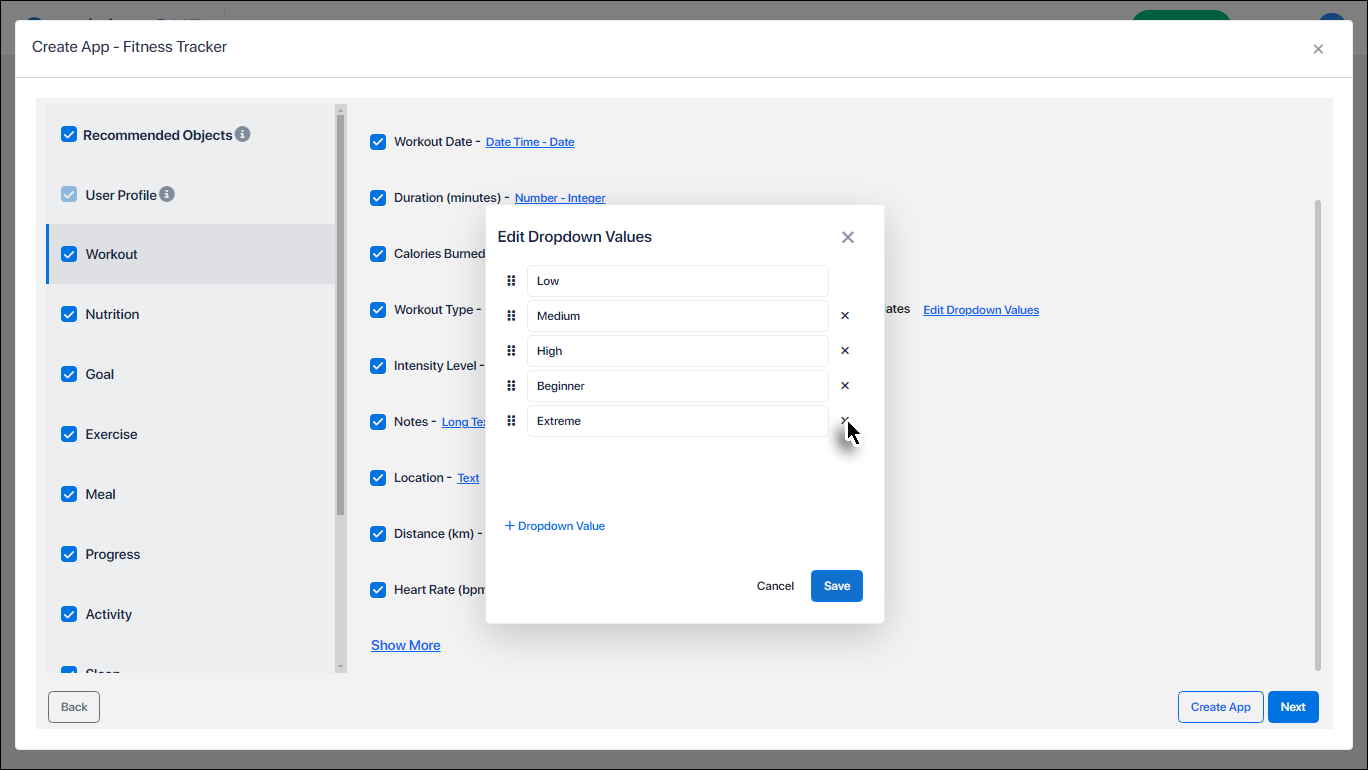Click the Create App button
Image resolution: width=1368 pixels, height=770 pixels.
click(x=1221, y=707)
